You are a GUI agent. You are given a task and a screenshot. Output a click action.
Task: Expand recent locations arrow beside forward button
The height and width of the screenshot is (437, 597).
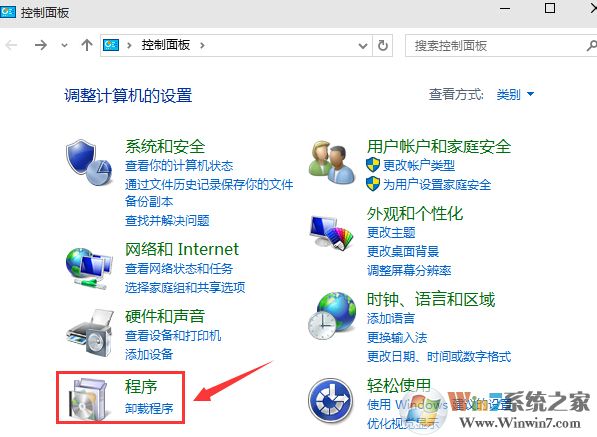point(64,46)
